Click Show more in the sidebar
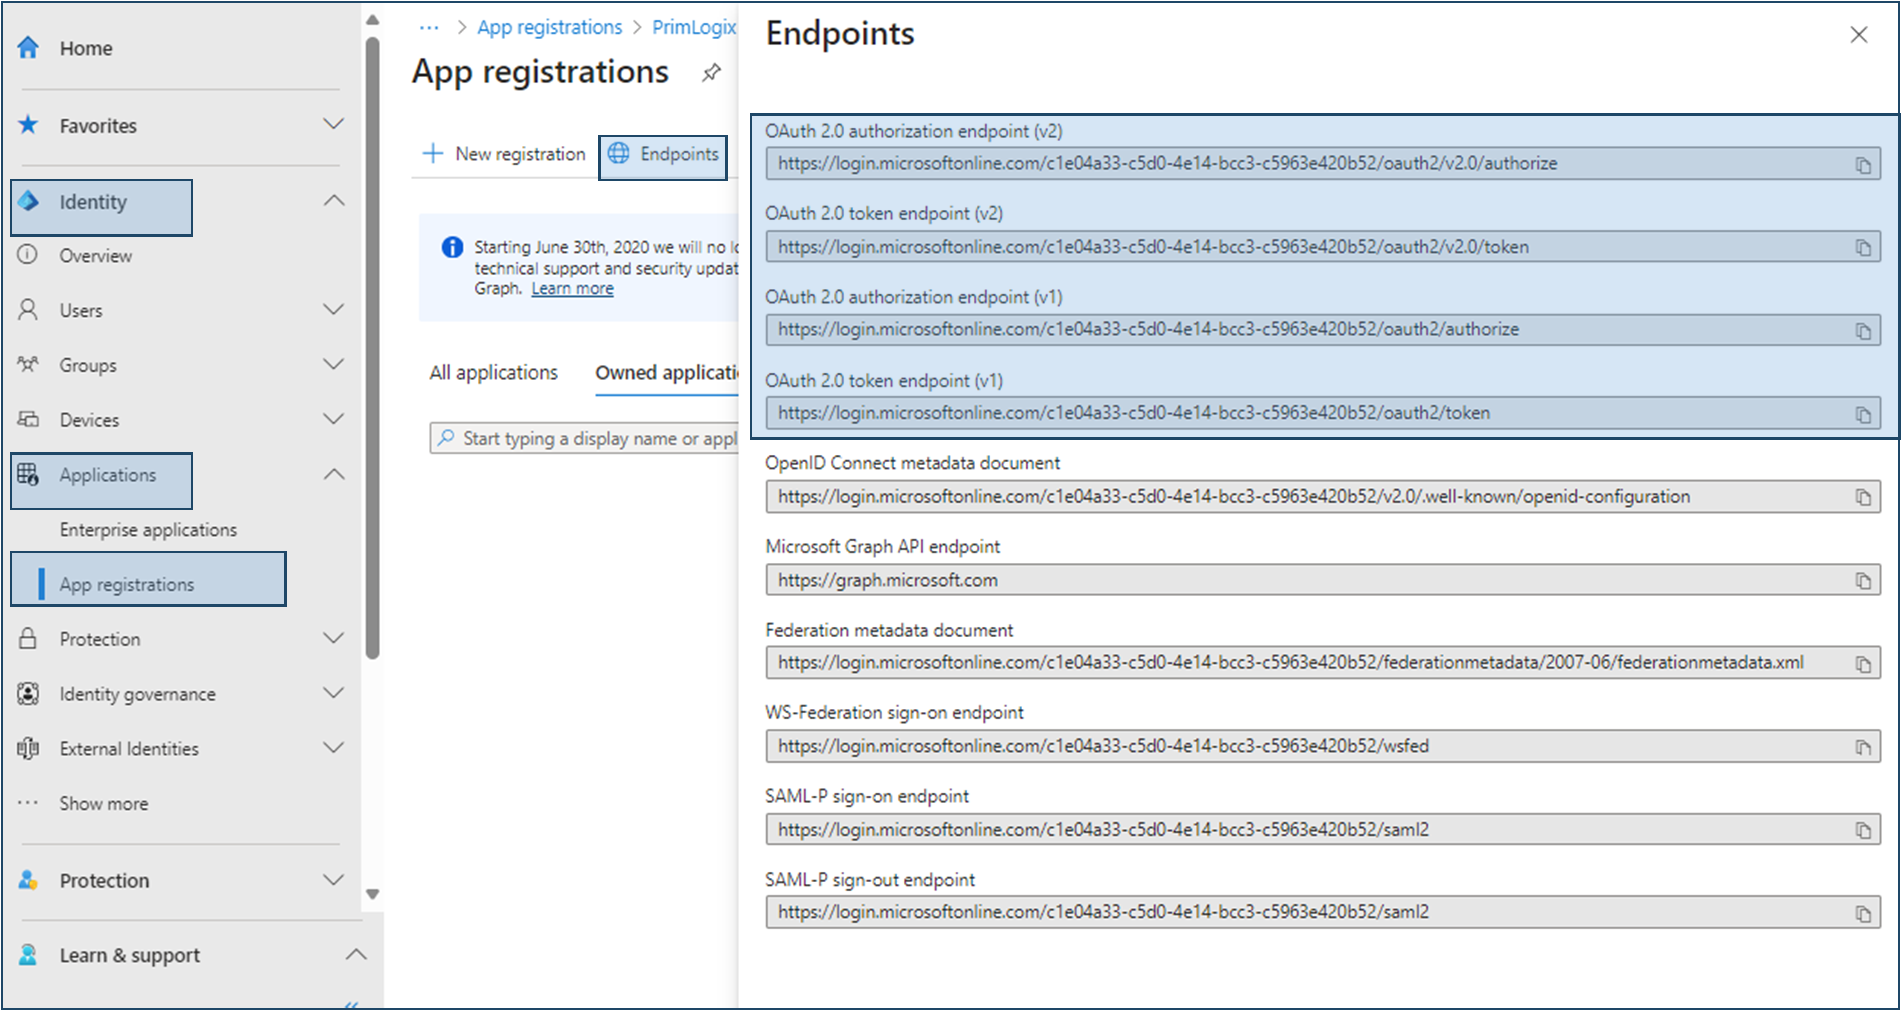This screenshot has height=1011, width=1901. (x=103, y=804)
